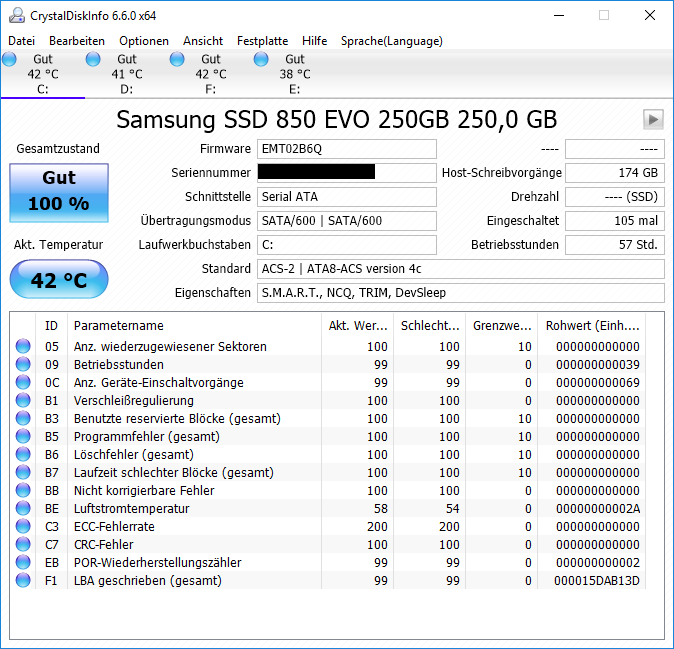Click the Grenzwe... column header
This screenshot has height=649, width=674.
[x=502, y=326]
